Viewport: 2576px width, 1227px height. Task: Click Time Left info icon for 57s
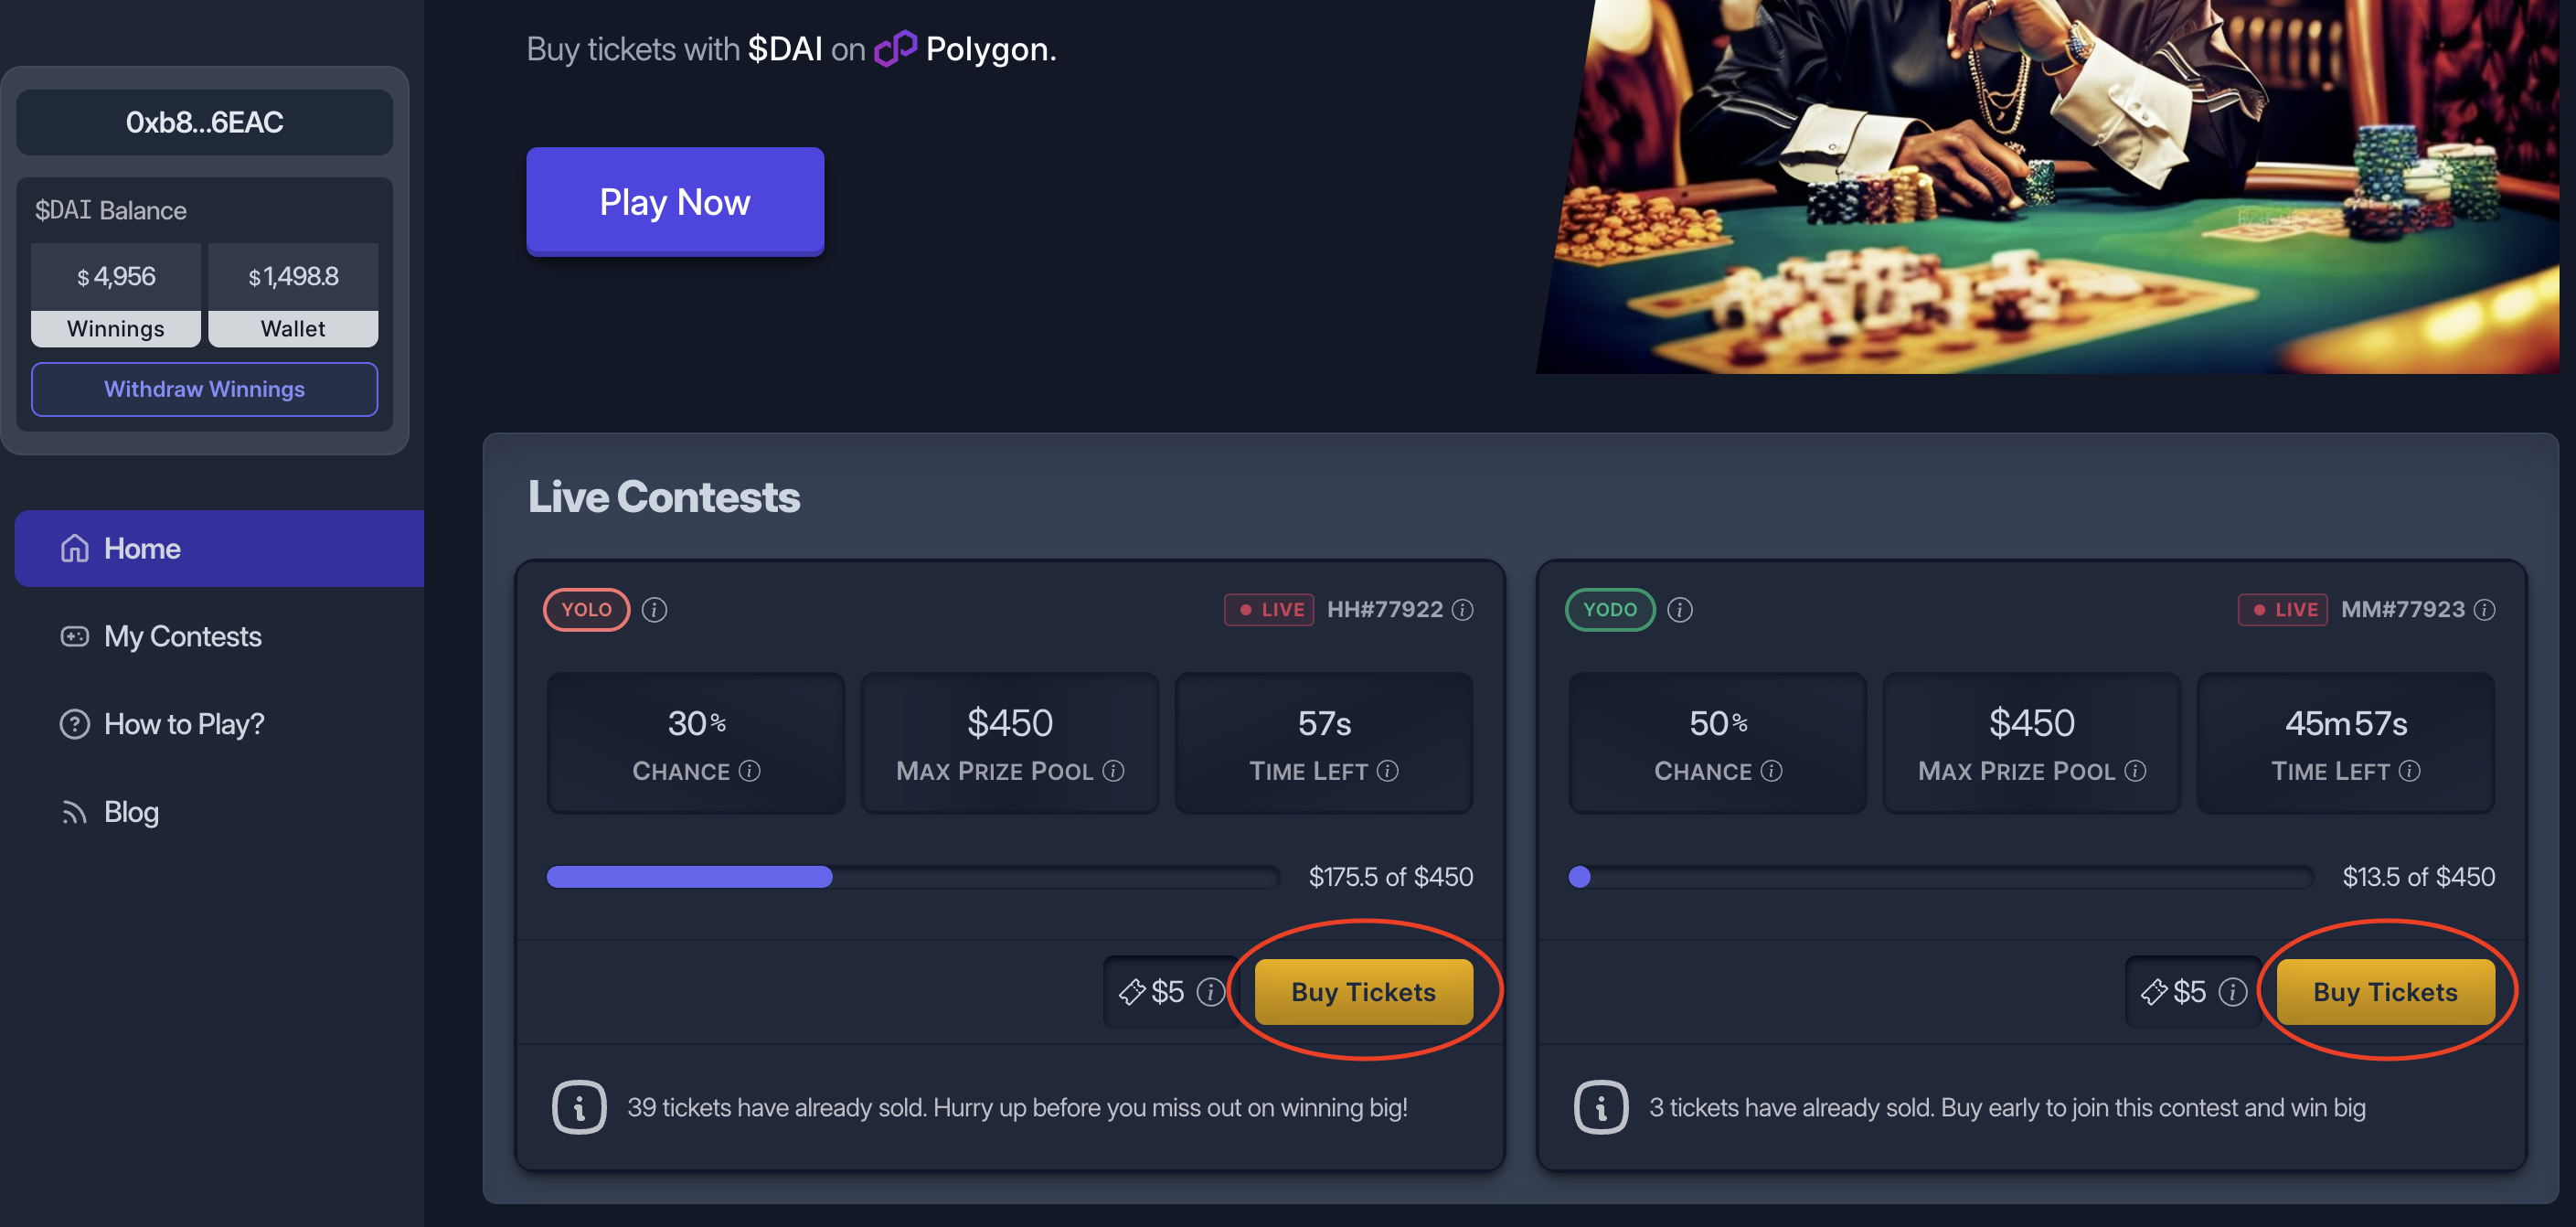coord(1387,771)
